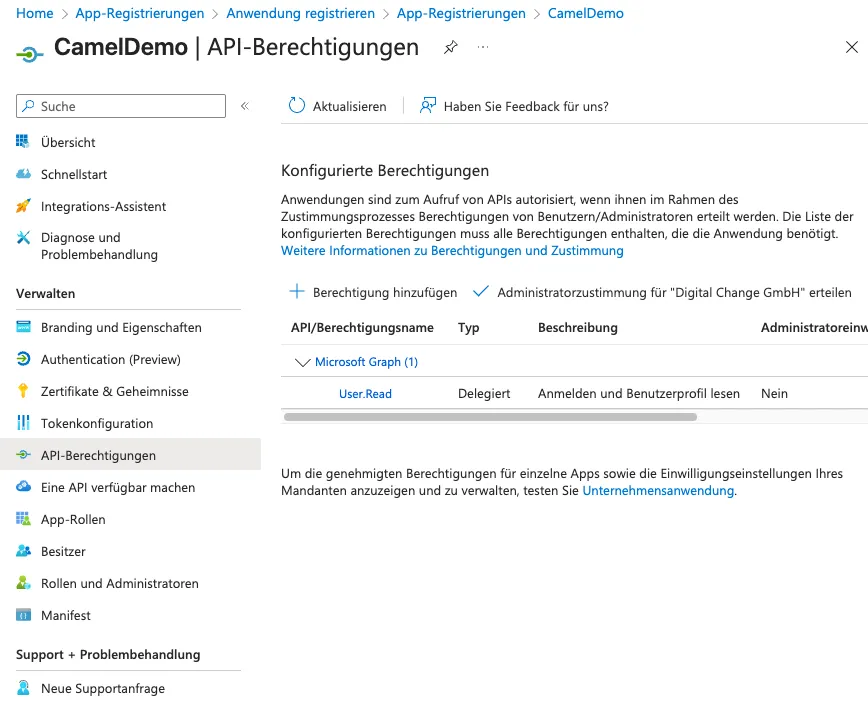Sort by API/Berechtigungsname column header
This screenshot has width=868, height=707.
[362, 328]
